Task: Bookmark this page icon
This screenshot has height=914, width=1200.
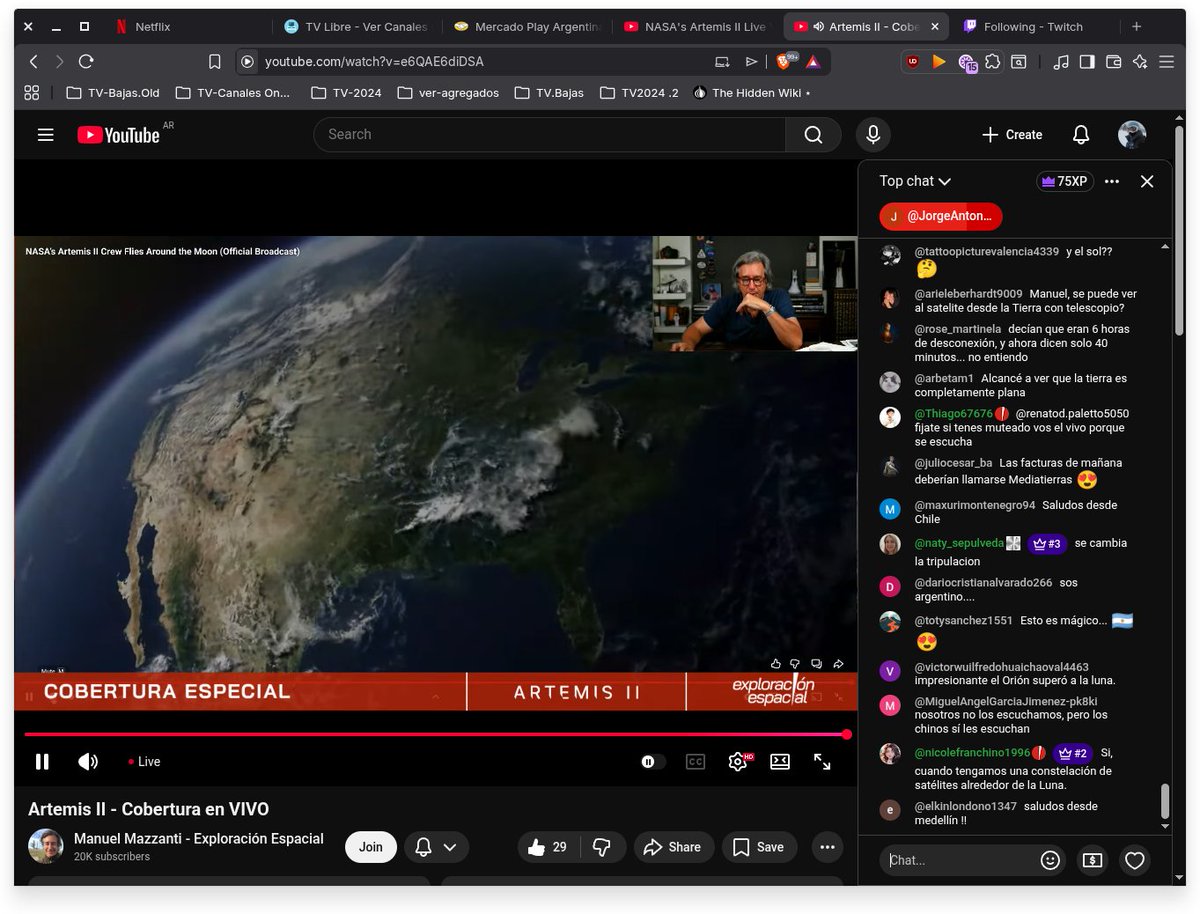Action: [214, 62]
